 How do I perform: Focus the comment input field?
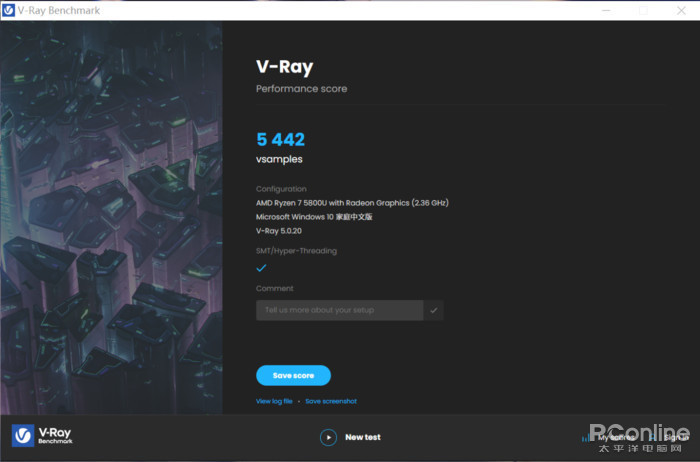coord(339,310)
